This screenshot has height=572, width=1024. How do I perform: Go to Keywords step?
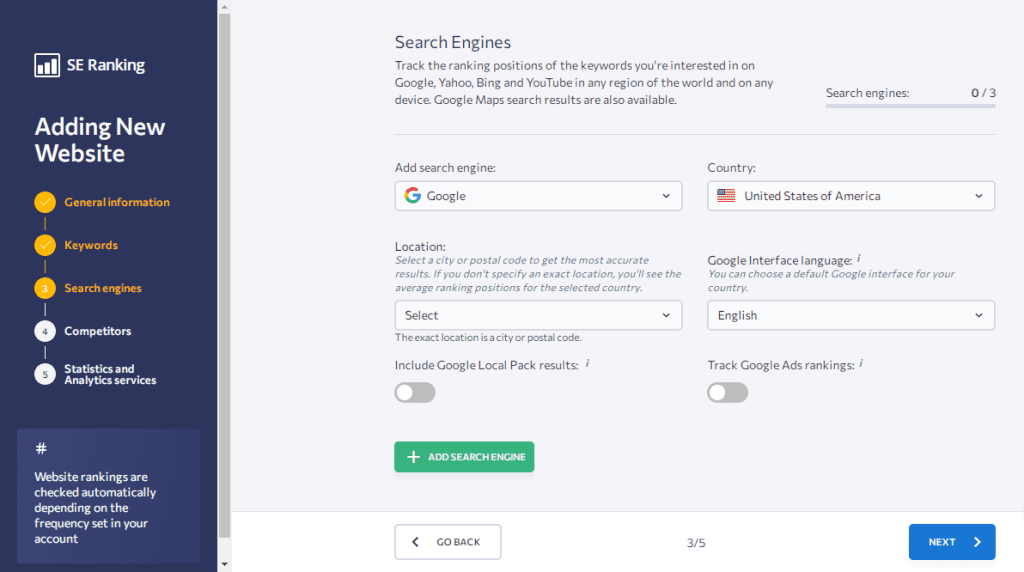[x=91, y=246]
